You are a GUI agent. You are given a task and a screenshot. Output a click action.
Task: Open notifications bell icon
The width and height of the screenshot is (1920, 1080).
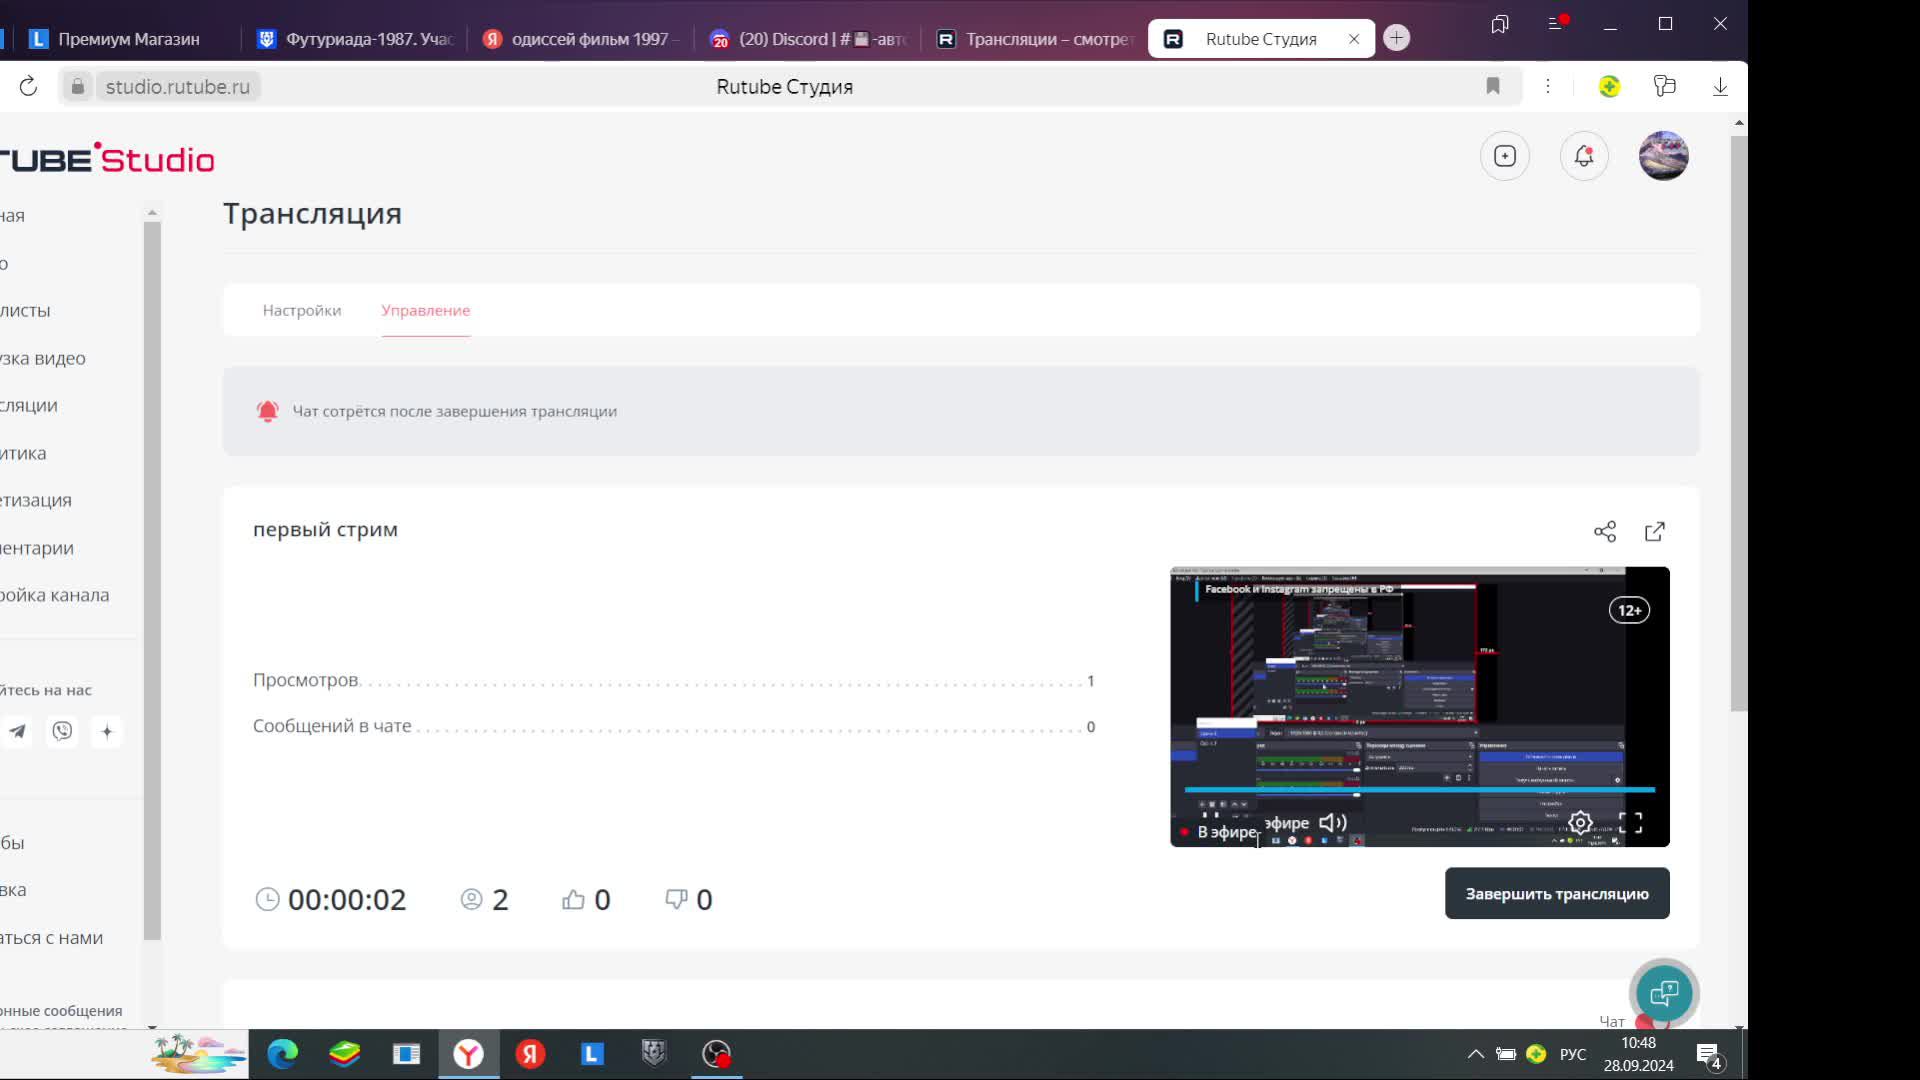click(1584, 156)
